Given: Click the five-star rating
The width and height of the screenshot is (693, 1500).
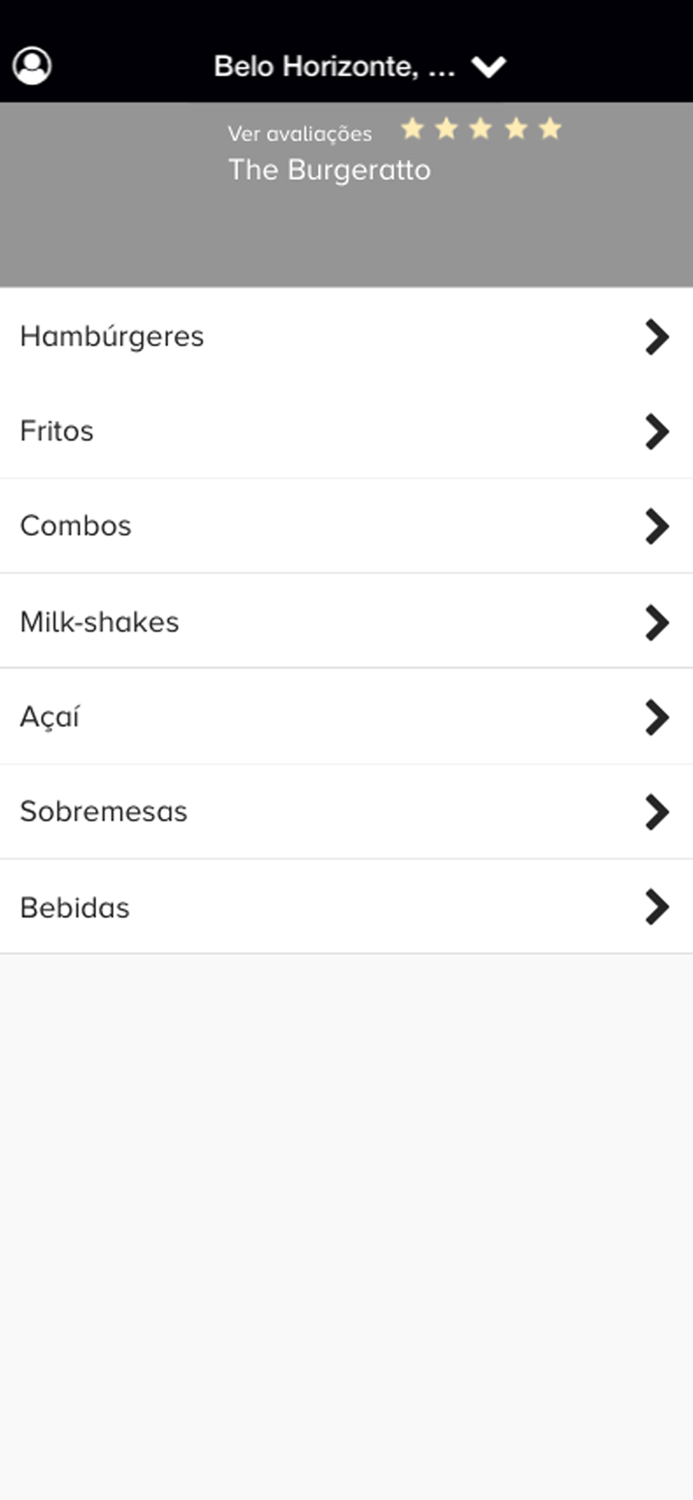Looking at the screenshot, I should 481,129.
